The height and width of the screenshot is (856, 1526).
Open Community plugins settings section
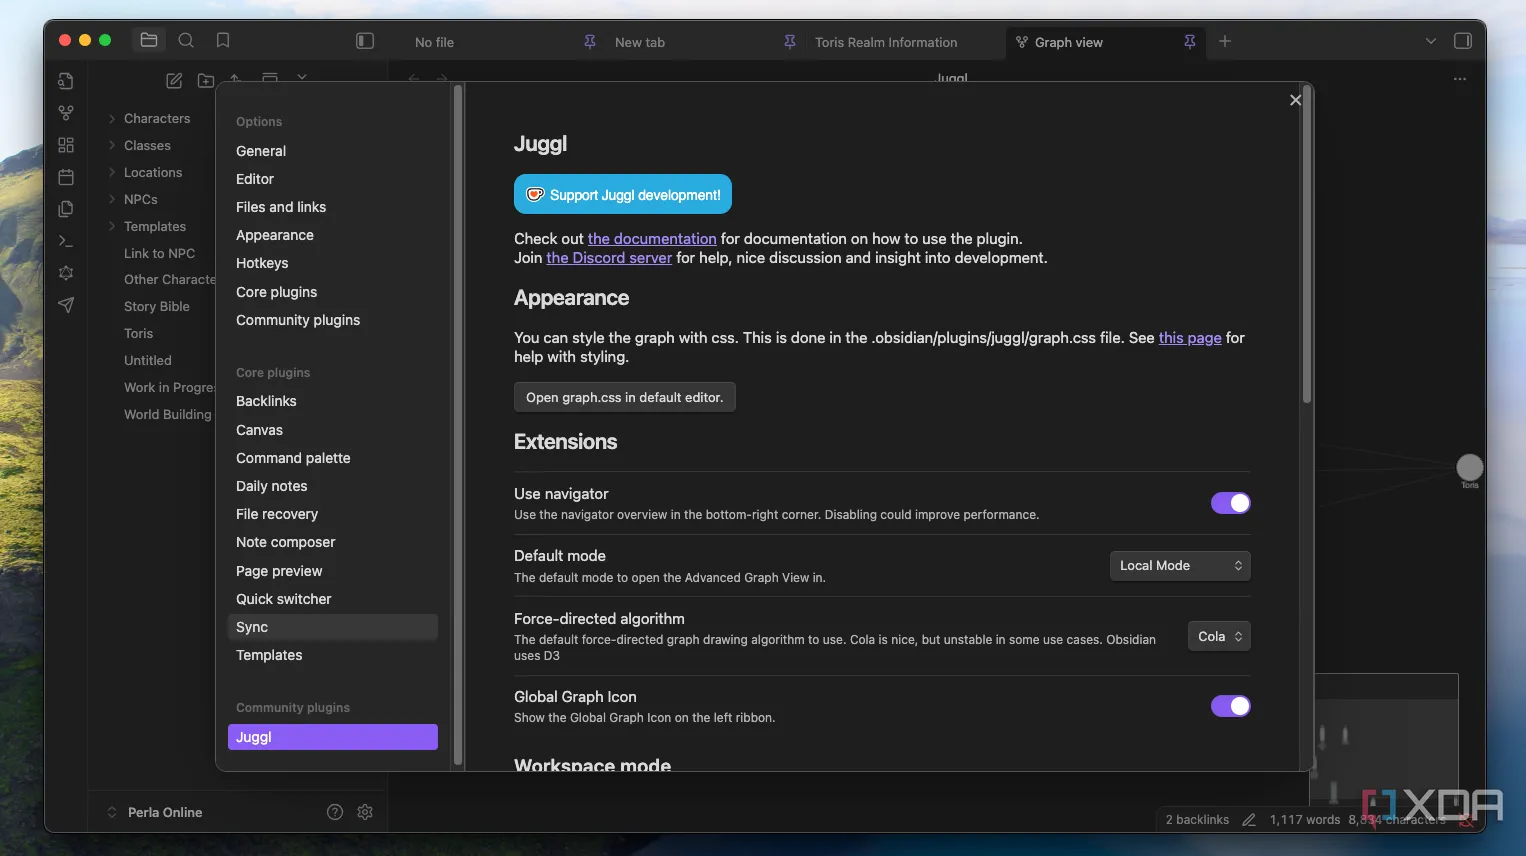click(298, 320)
